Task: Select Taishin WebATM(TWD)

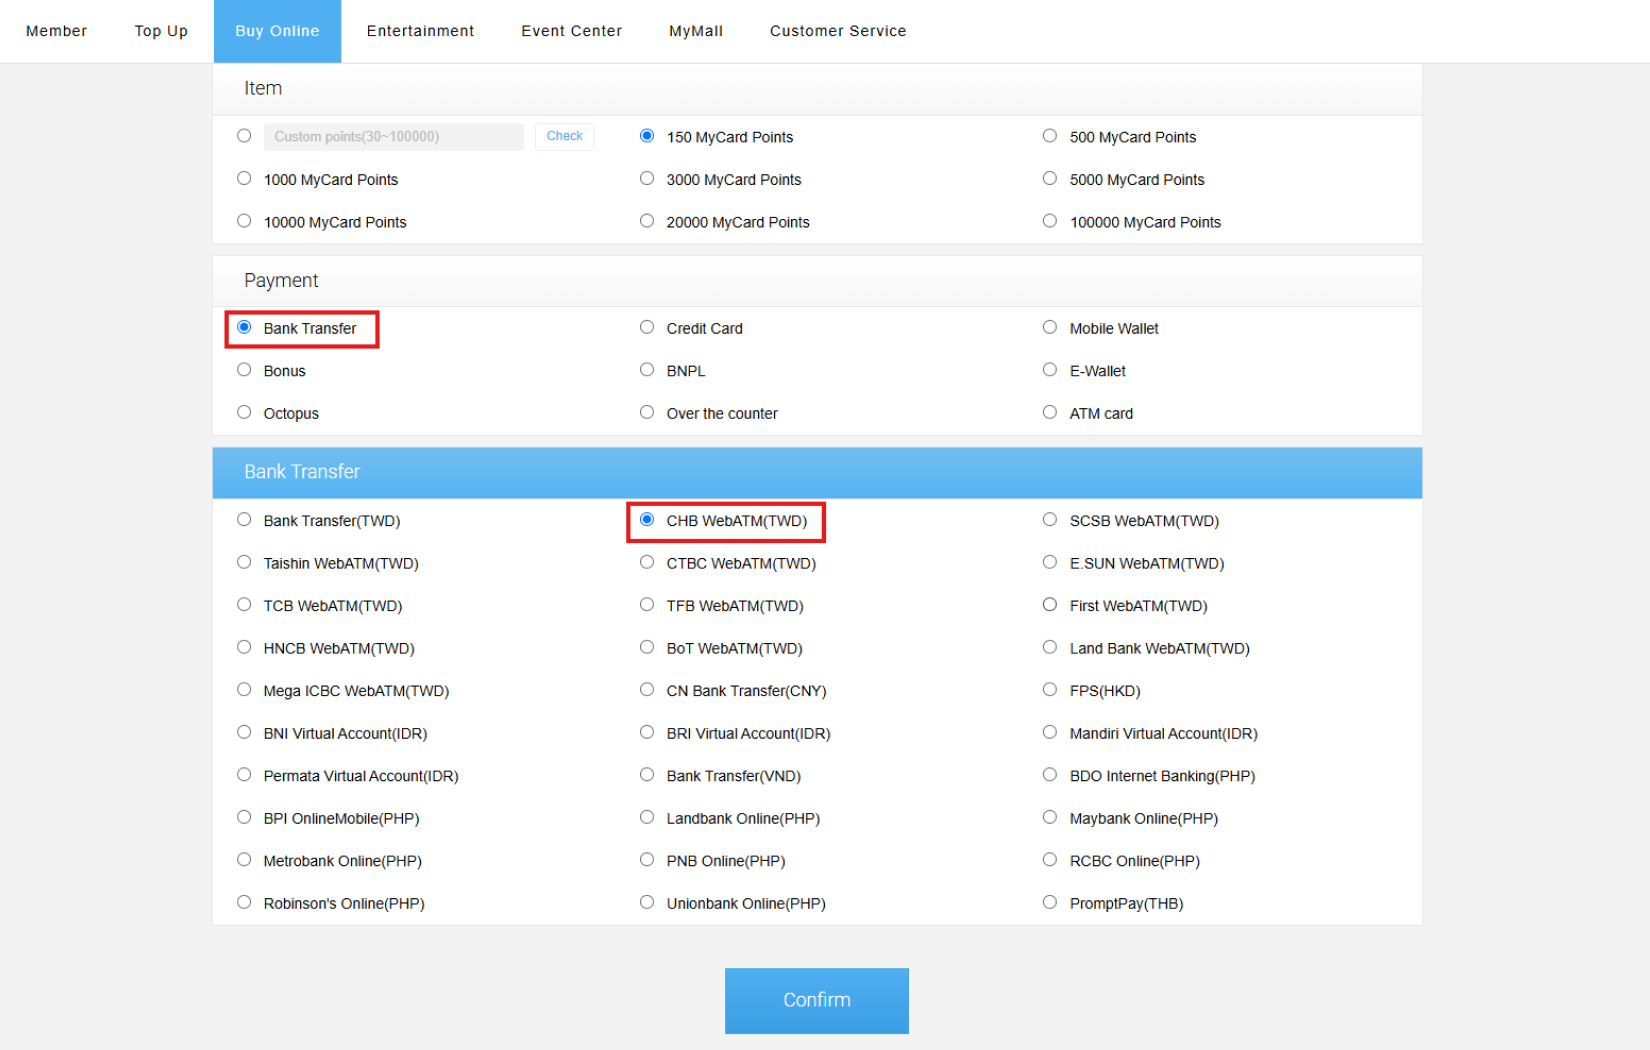Action: 244,563
